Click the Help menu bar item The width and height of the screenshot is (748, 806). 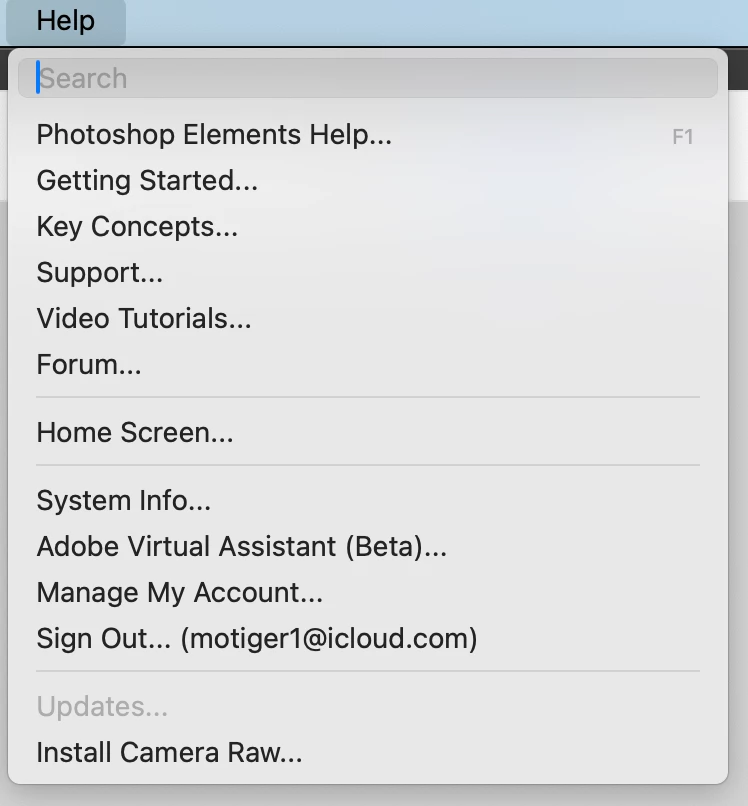tap(65, 22)
